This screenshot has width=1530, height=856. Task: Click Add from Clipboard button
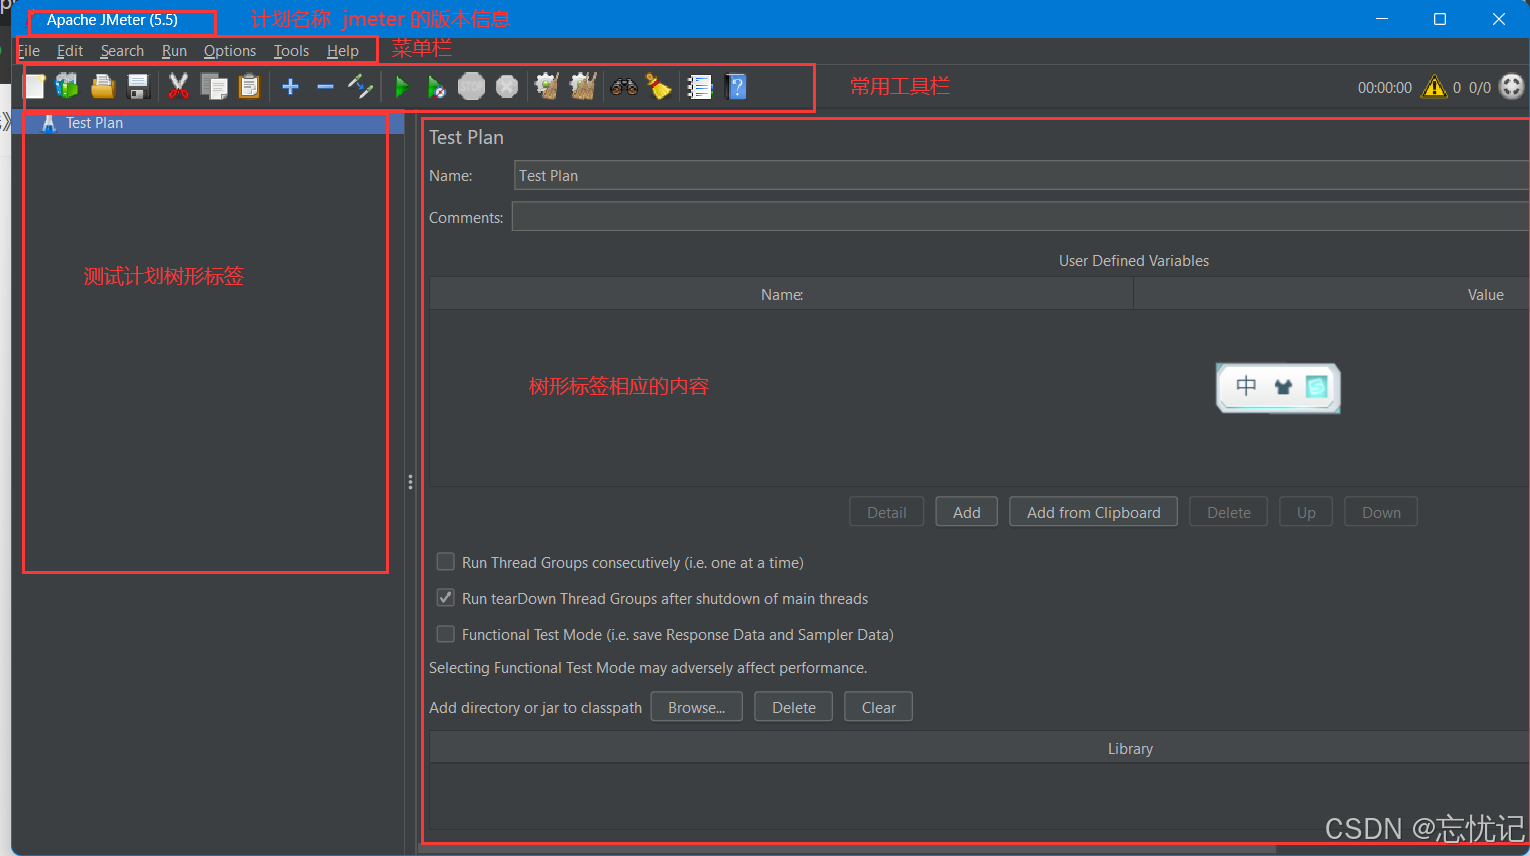[x=1093, y=512]
